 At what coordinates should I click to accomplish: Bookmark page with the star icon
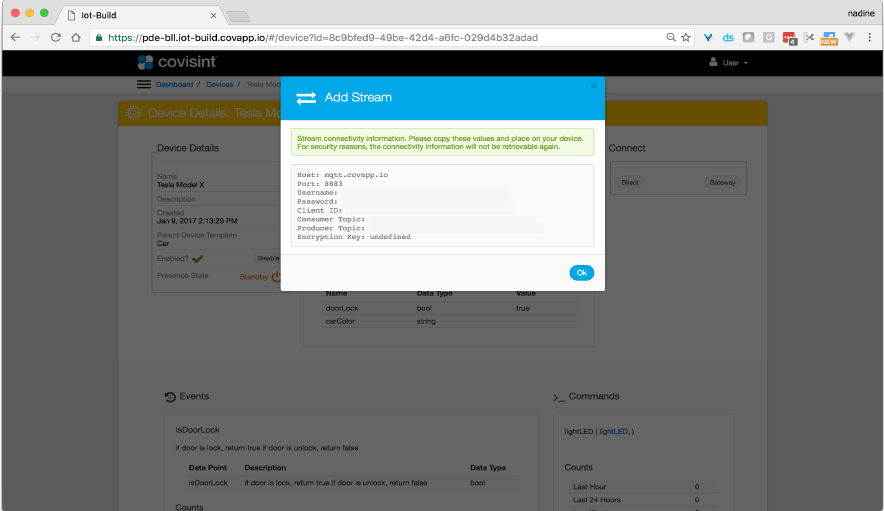[685, 38]
